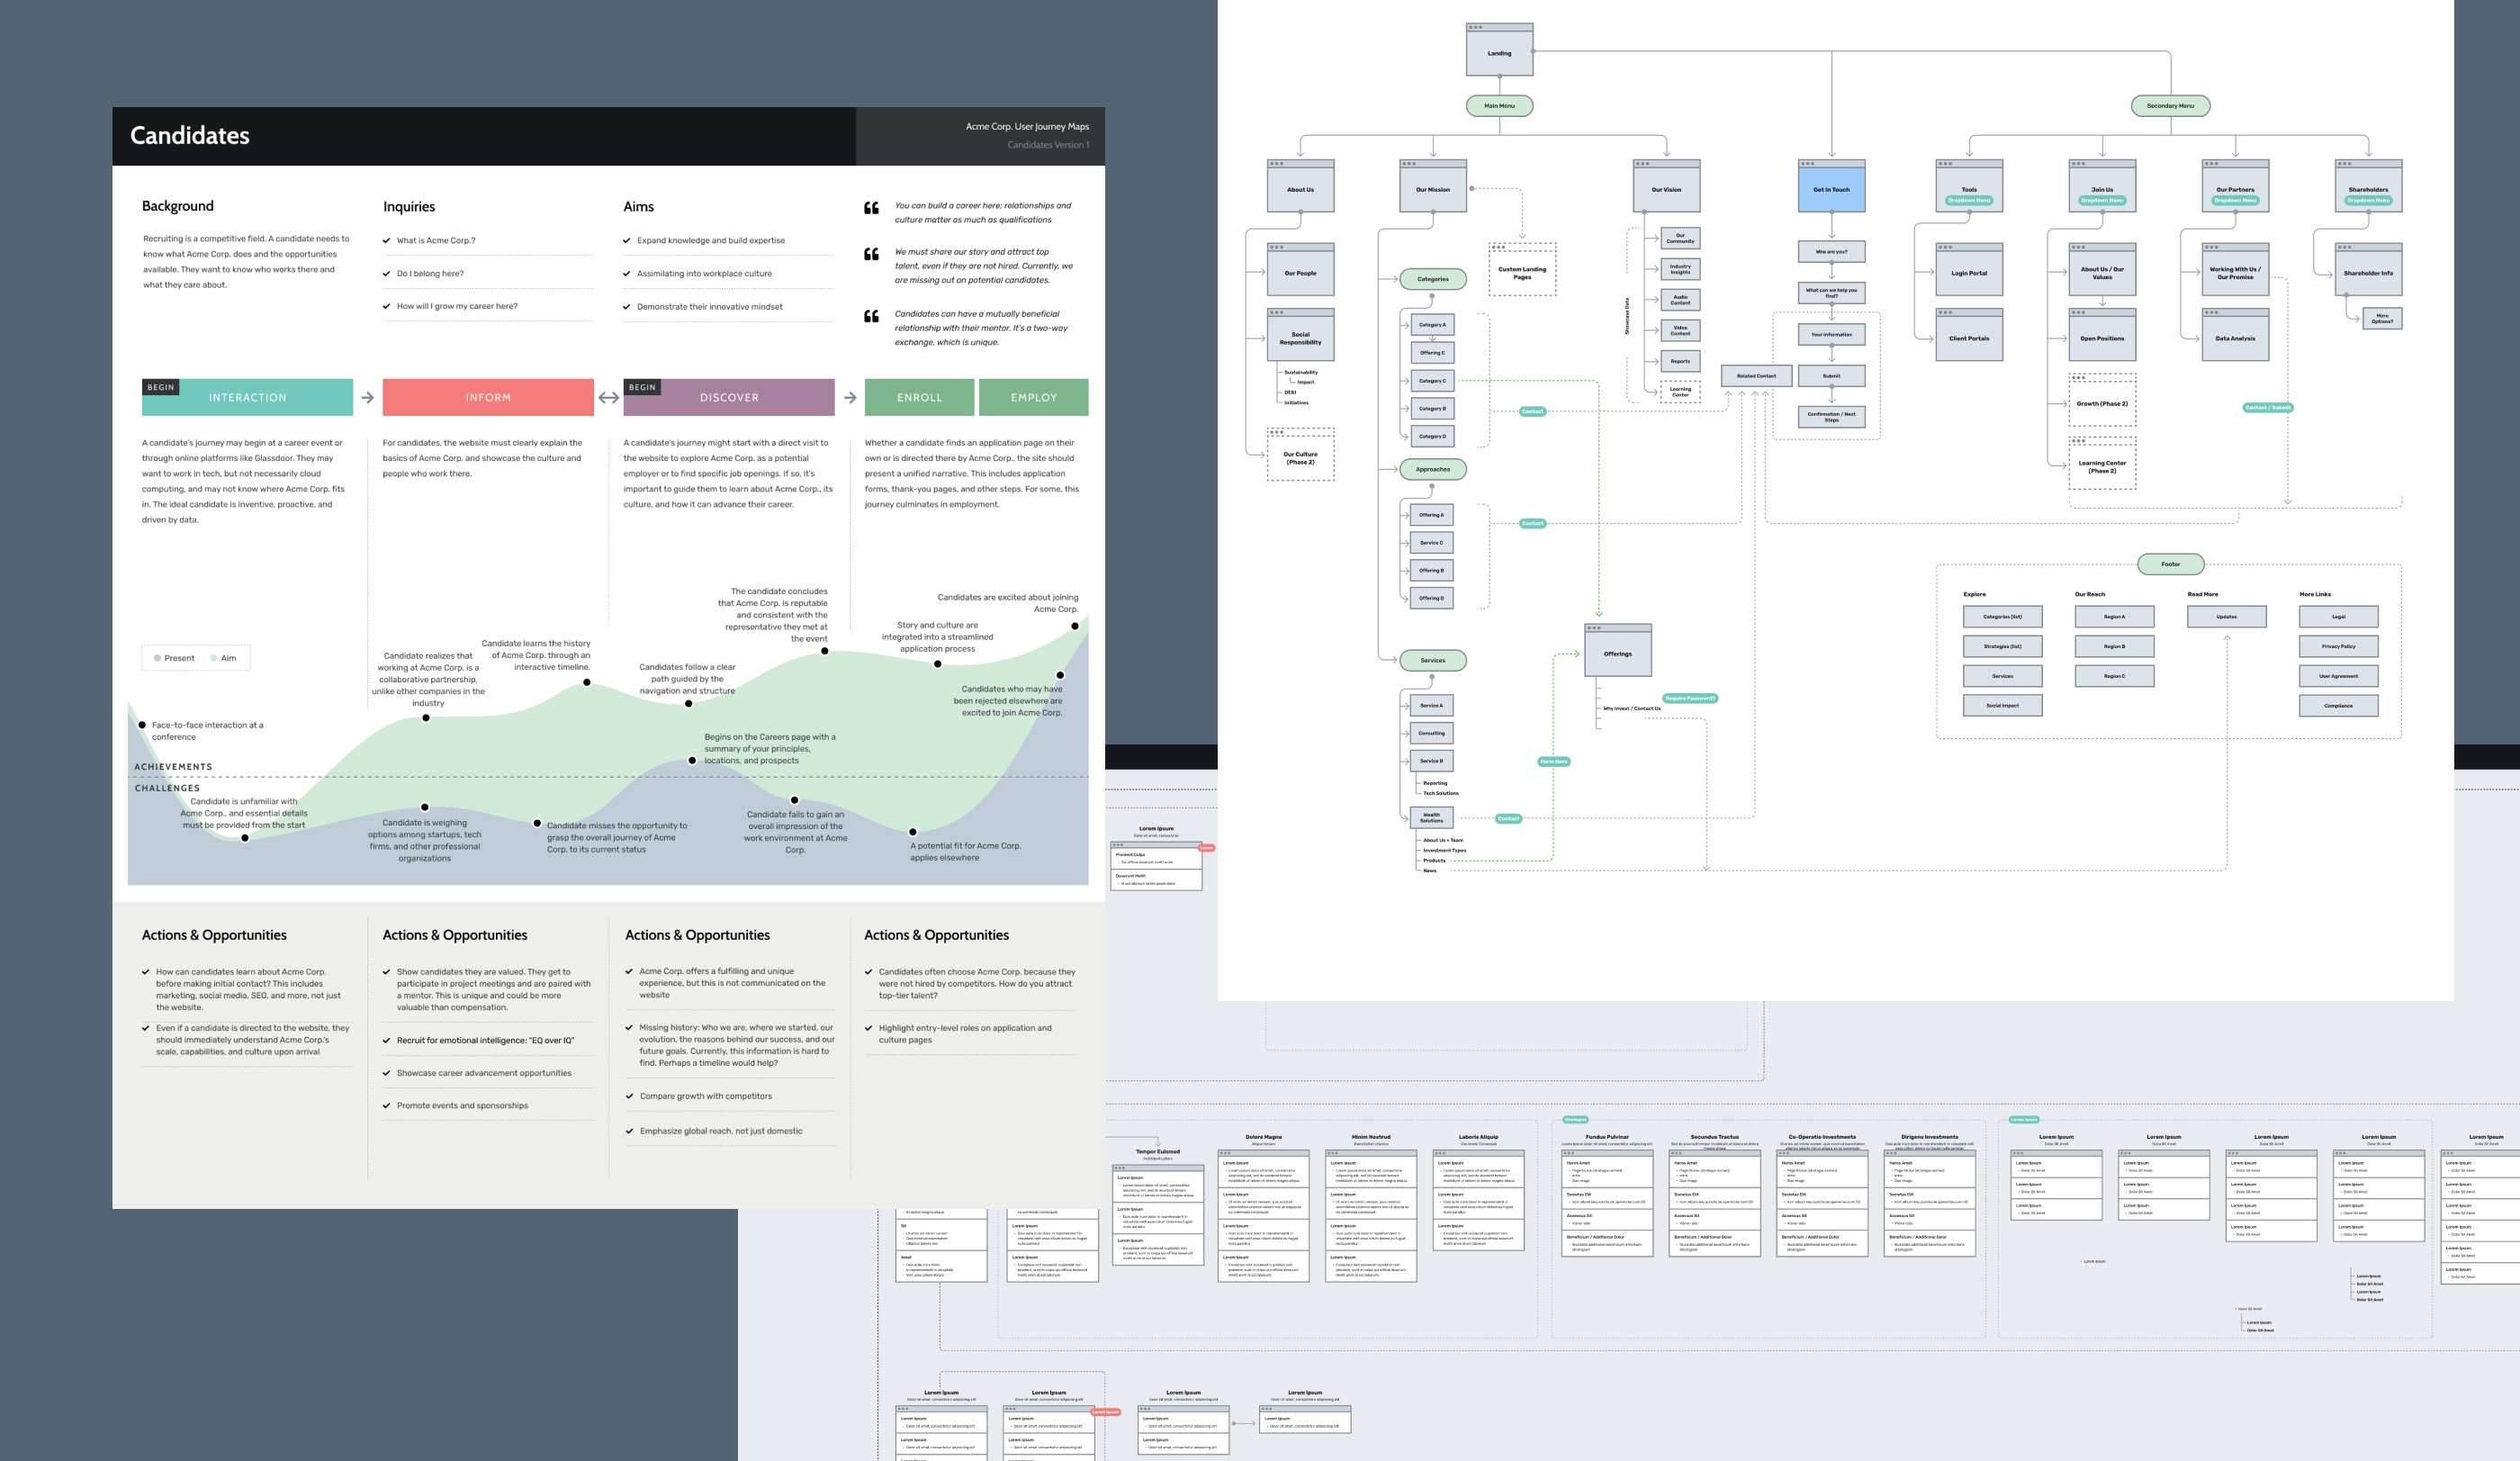Click the BEGIN tag on the Discover banner
This screenshot has height=1461, width=2520.
pos(642,387)
